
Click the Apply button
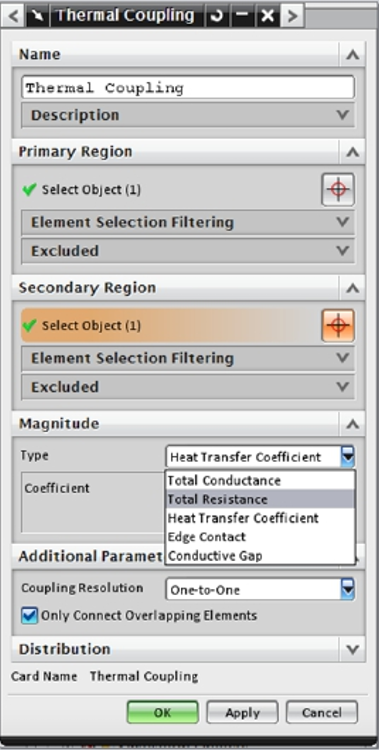(242, 713)
